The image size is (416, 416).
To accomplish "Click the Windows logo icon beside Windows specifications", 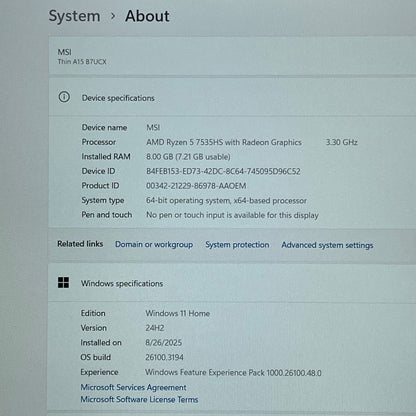I will (x=63, y=282).
